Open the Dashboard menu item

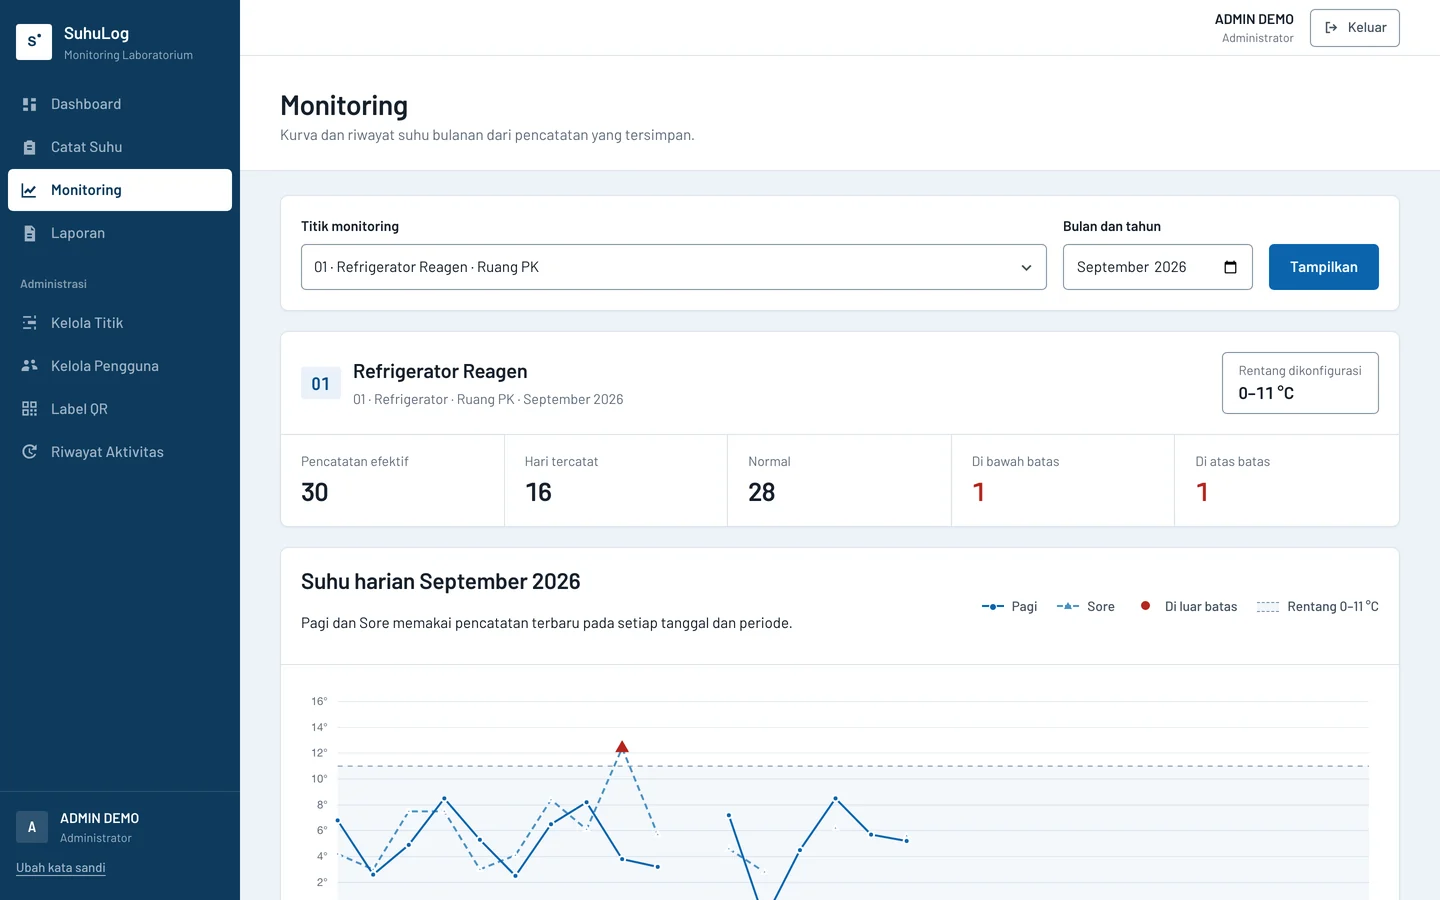120,104
